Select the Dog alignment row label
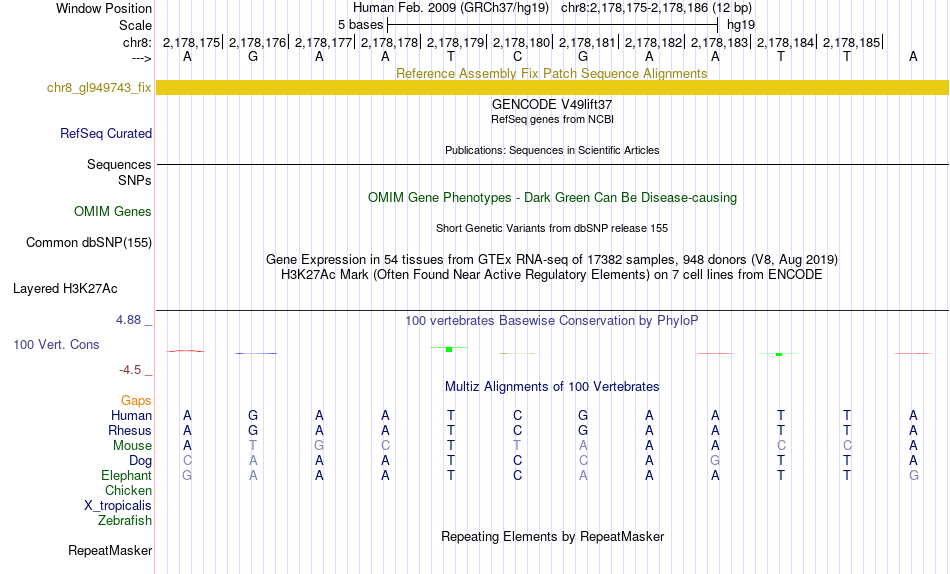 140,461
